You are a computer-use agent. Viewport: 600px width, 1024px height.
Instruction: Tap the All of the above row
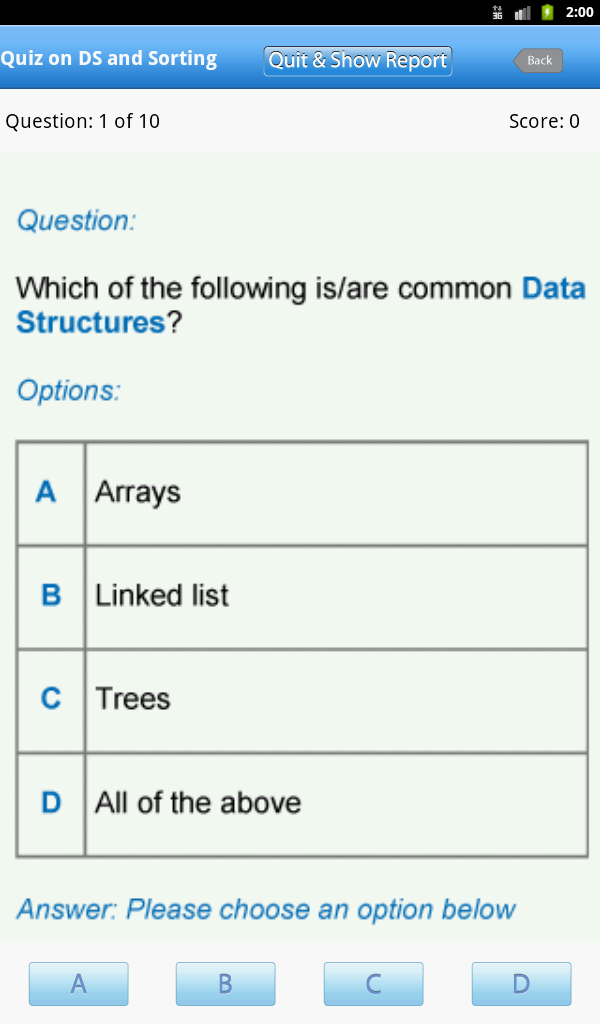click(335, 803)
